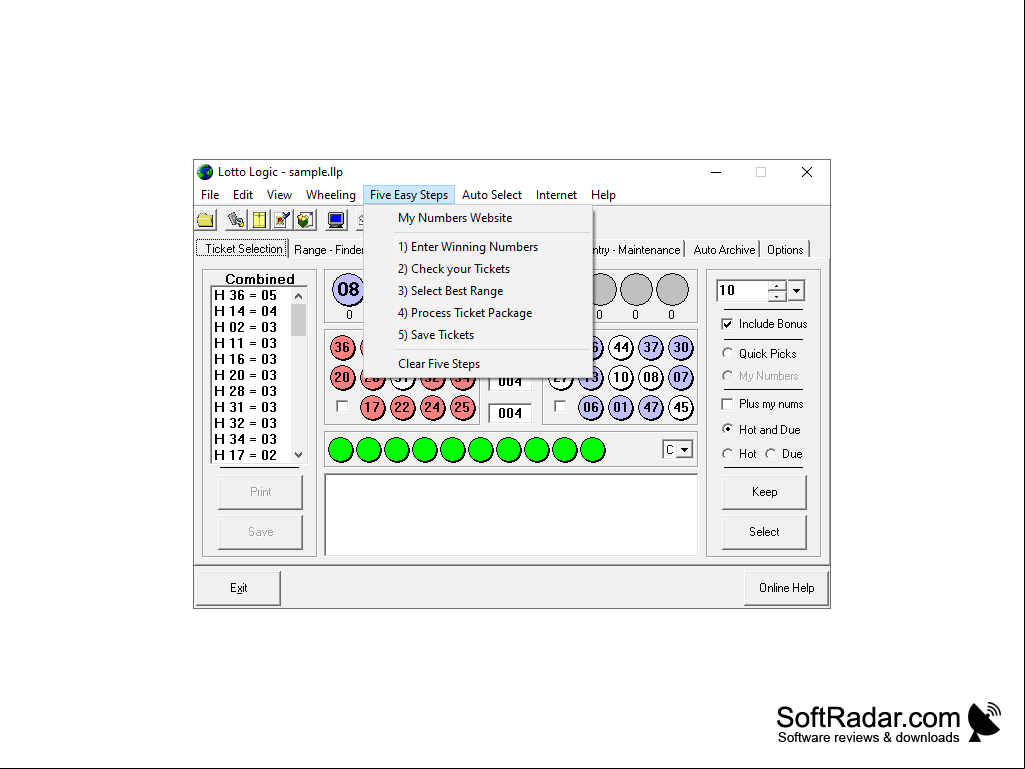
Task: Enable the Plus my nums checkbox
Action: (727, 403)
